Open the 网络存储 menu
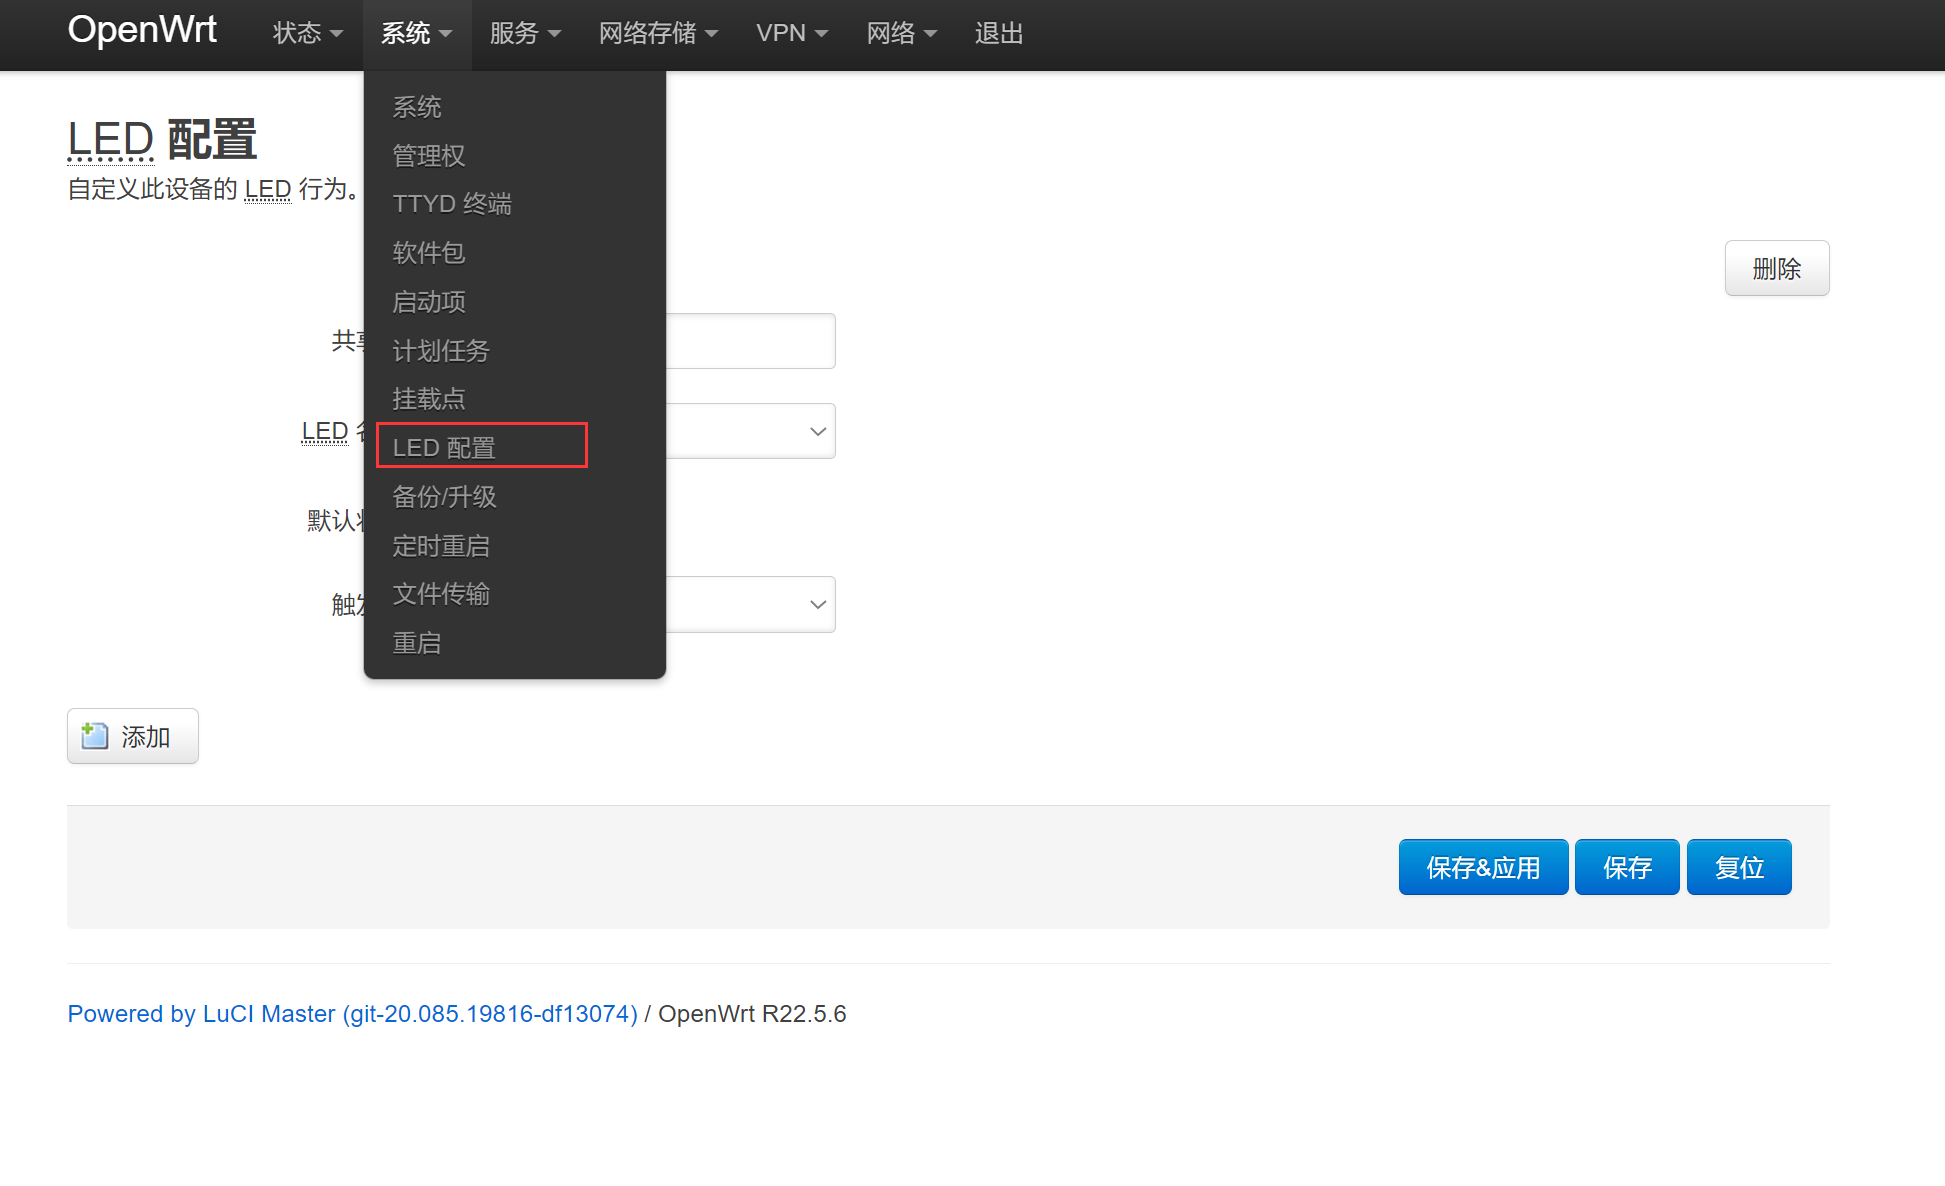This screenshot has height=1186, width=1945. [x=657, y=34]
